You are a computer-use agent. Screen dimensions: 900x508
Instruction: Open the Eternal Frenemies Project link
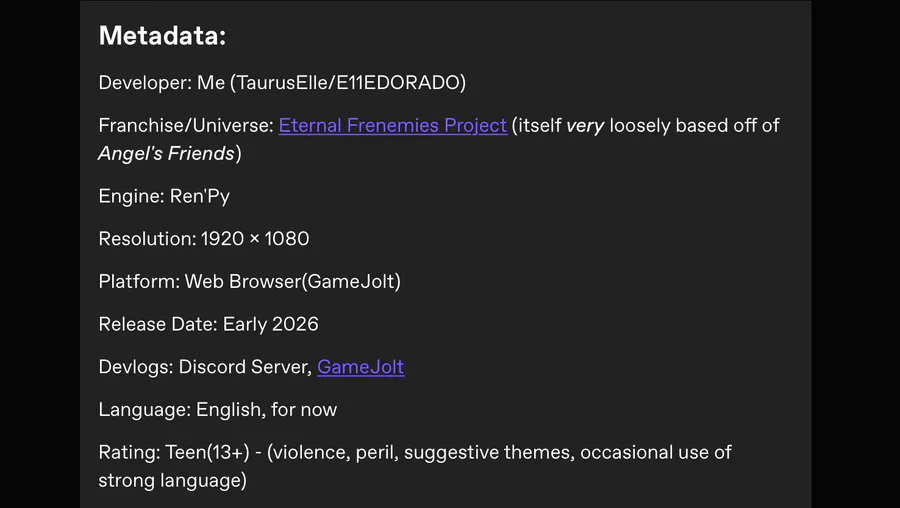click(392, 126)
